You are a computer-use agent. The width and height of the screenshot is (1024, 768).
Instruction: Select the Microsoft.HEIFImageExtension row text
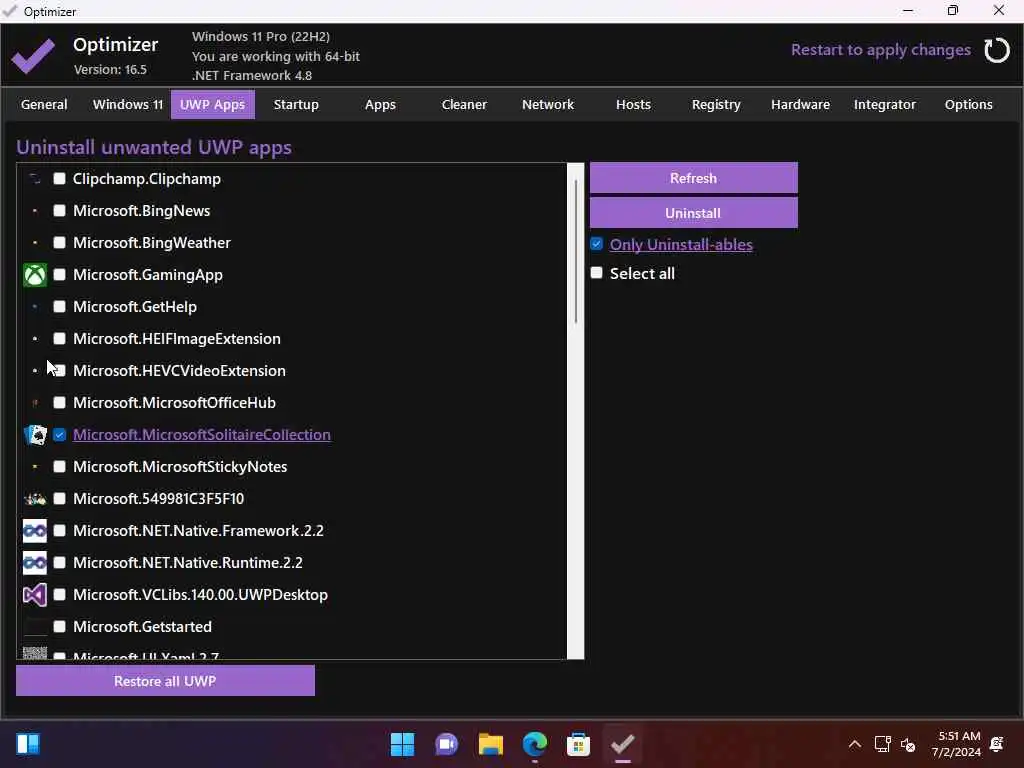(x=177, y=339)
